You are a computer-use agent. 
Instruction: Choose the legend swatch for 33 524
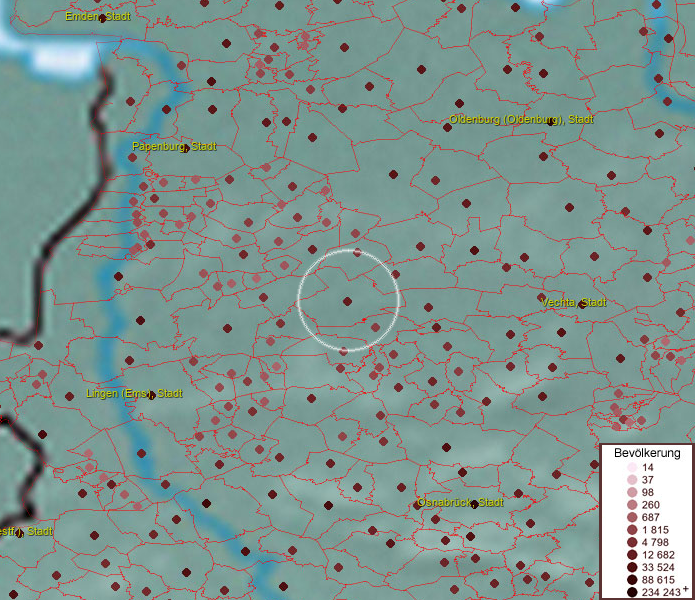tap(632, 567)
